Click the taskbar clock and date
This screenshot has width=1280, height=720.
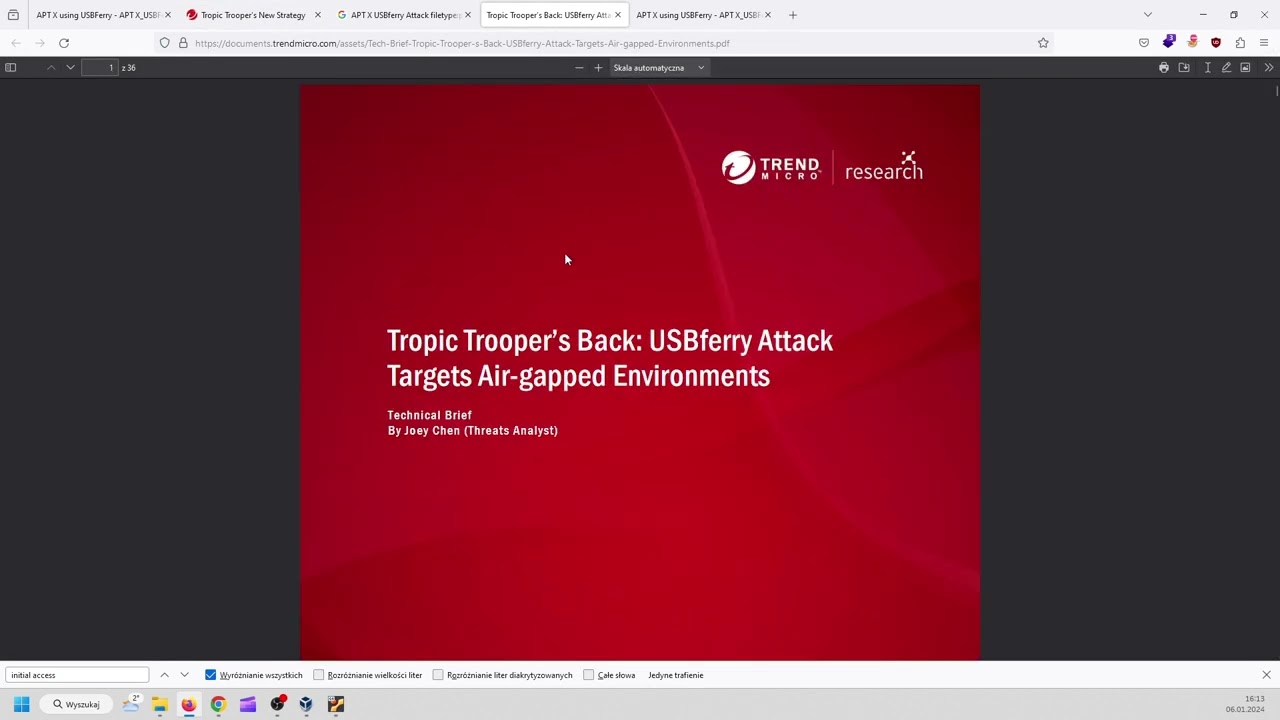(x=1246, y=704)
